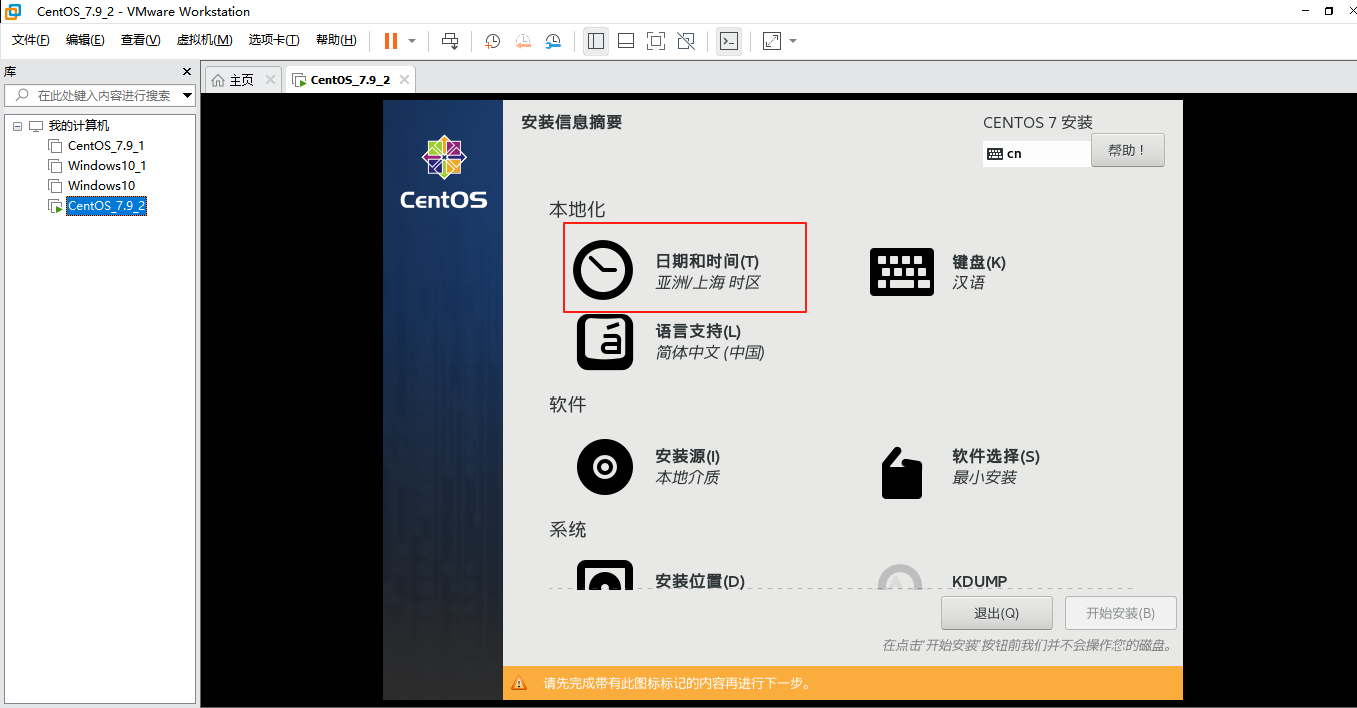Click the stretch guest display icon
Screen dimensions: 1357x708
click(771, 41)
